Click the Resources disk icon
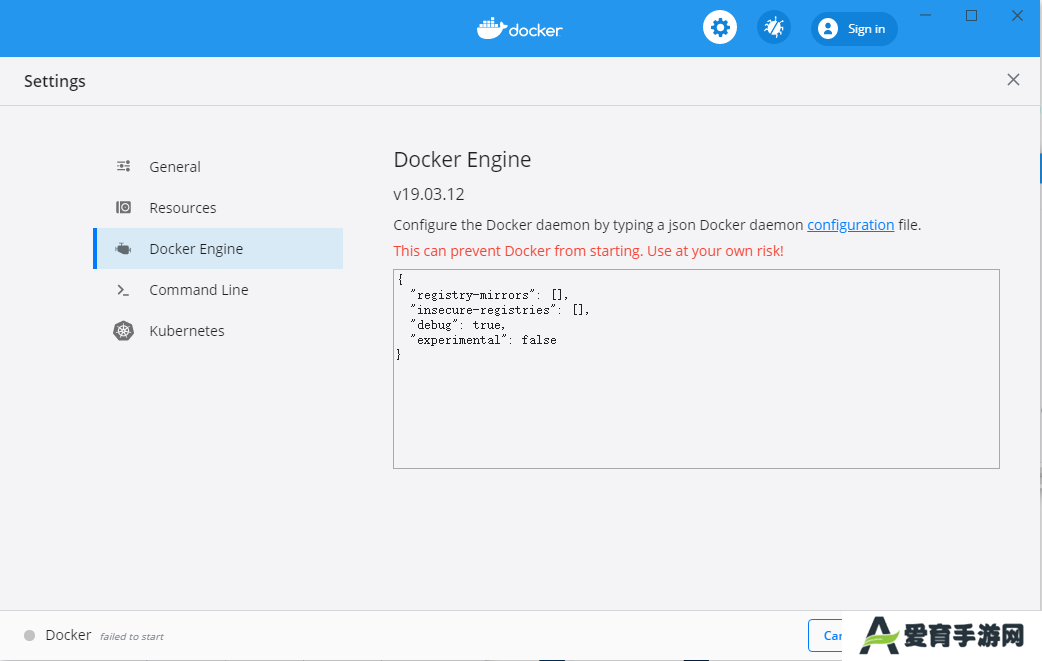Viewport: 1042px width, 661px height. [x=124, y=207]
